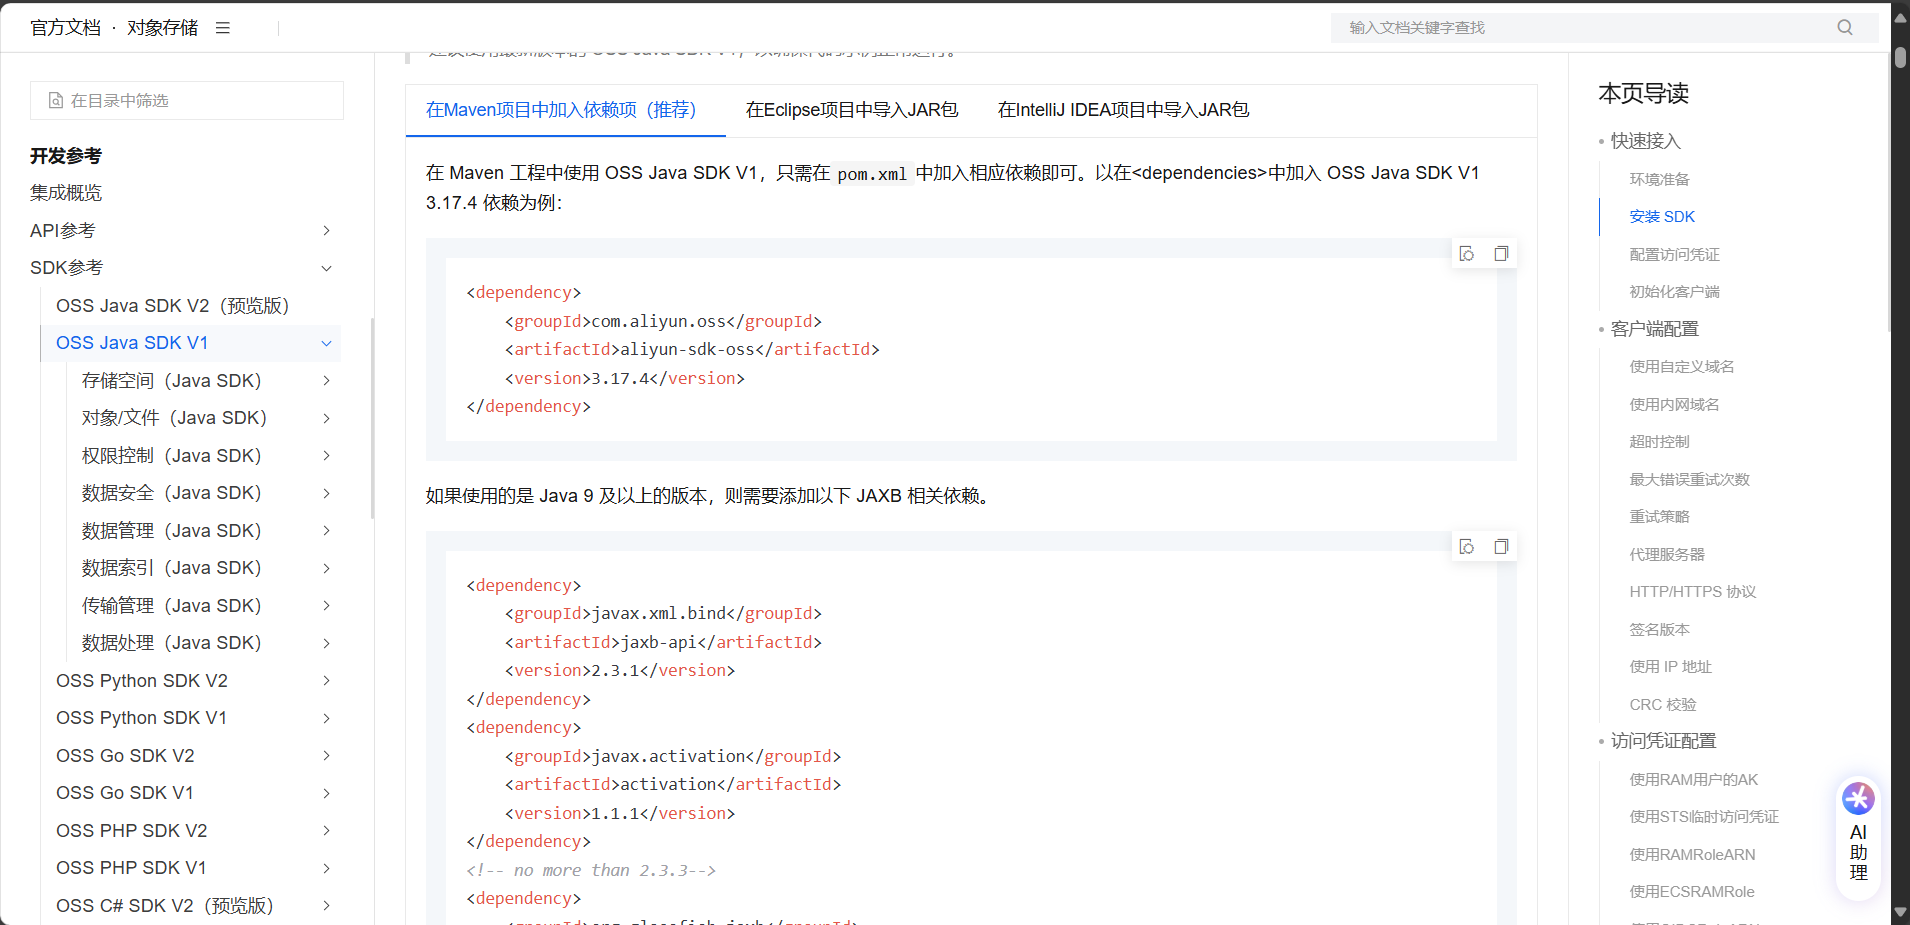Open OSS Java SDK V2 (预览版) entry
The image size is (1910, 925).
point(173,306)
